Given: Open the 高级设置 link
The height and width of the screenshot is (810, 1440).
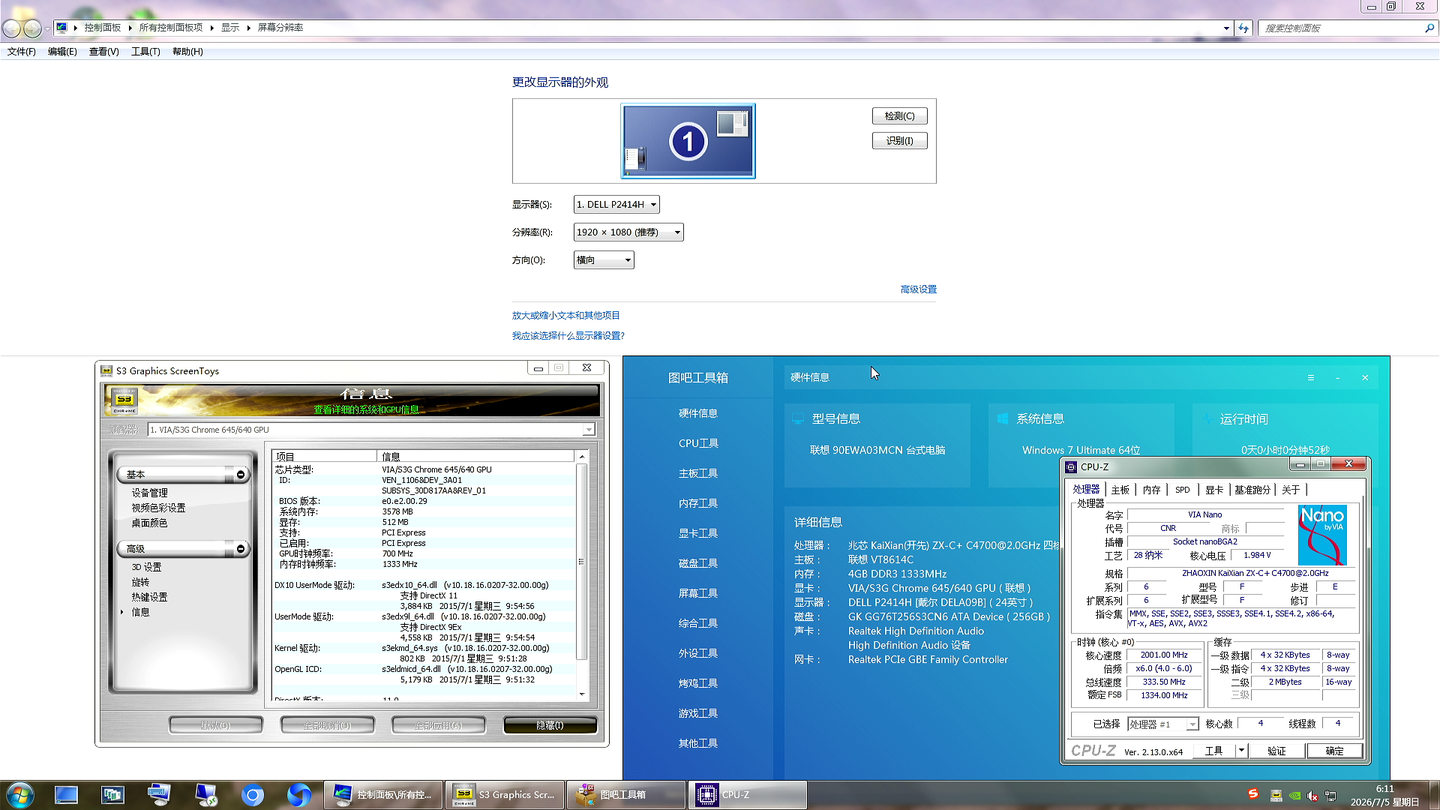Looking at the screenshot, I should [918, 290].
